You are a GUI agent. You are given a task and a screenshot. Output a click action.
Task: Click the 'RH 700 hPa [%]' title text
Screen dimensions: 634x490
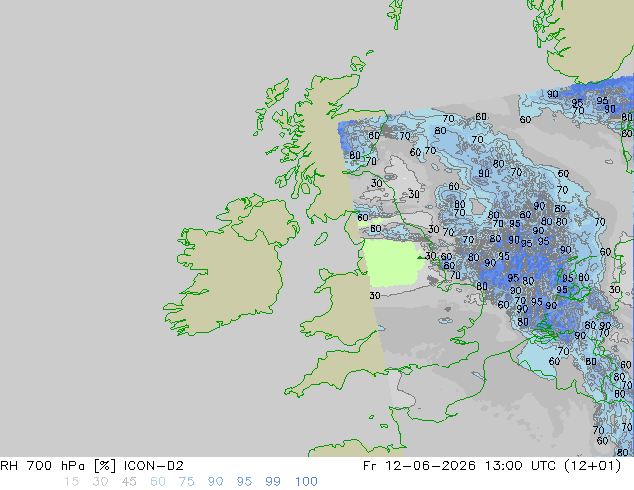[x=58, y=466]
